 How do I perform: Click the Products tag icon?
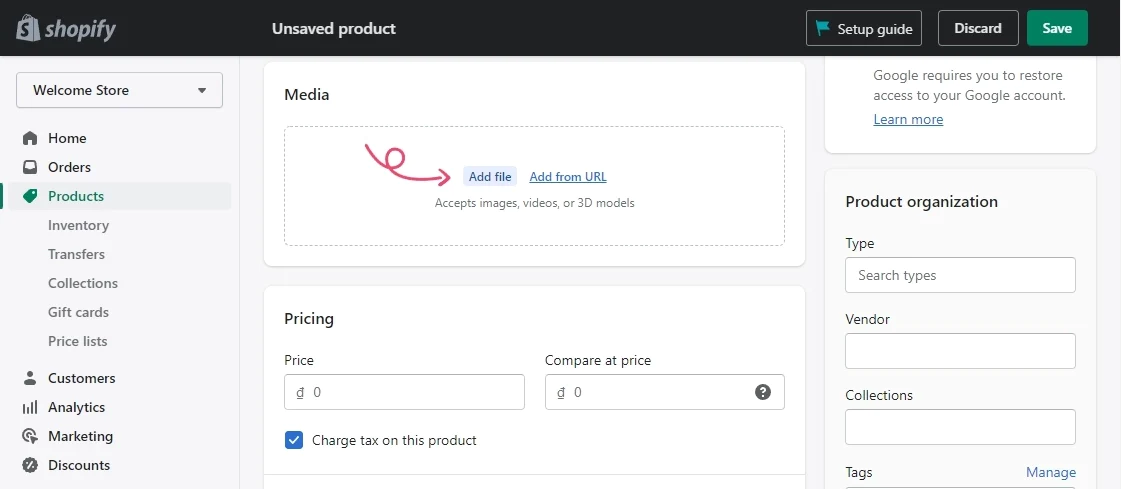(30, 196)
